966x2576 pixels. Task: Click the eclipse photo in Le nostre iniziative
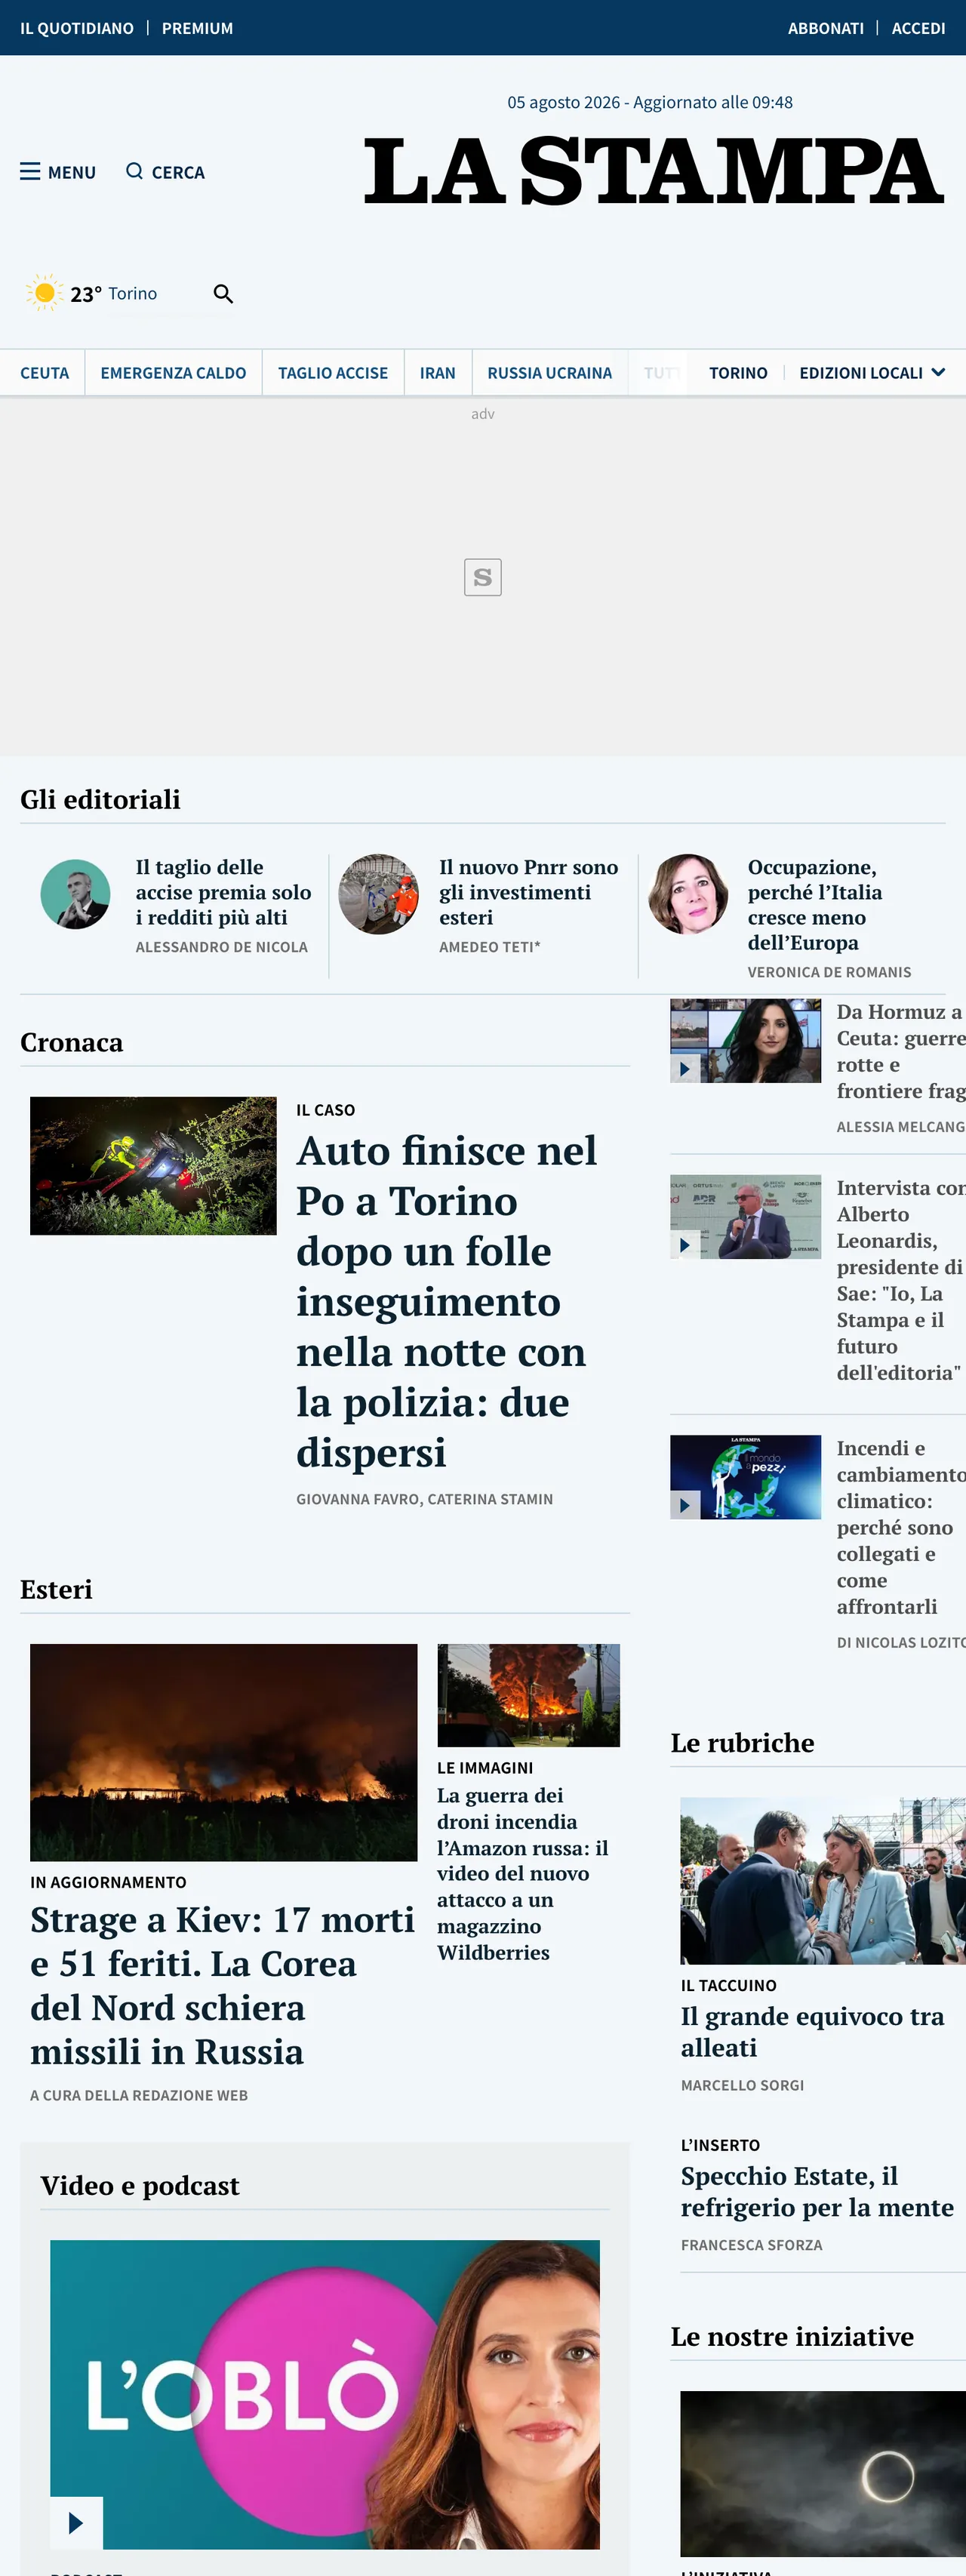click(x=823, y=2474)
